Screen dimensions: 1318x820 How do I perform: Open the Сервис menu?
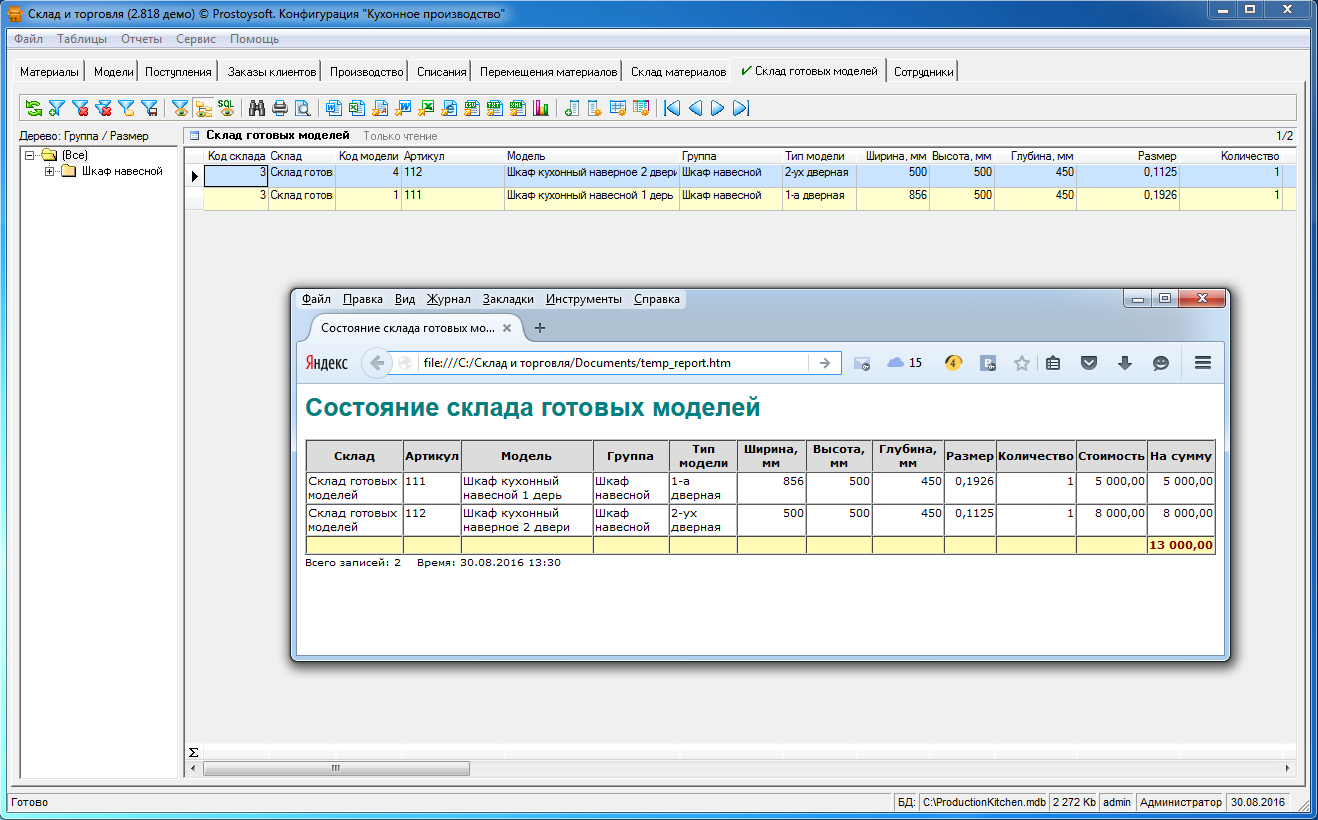196,39
